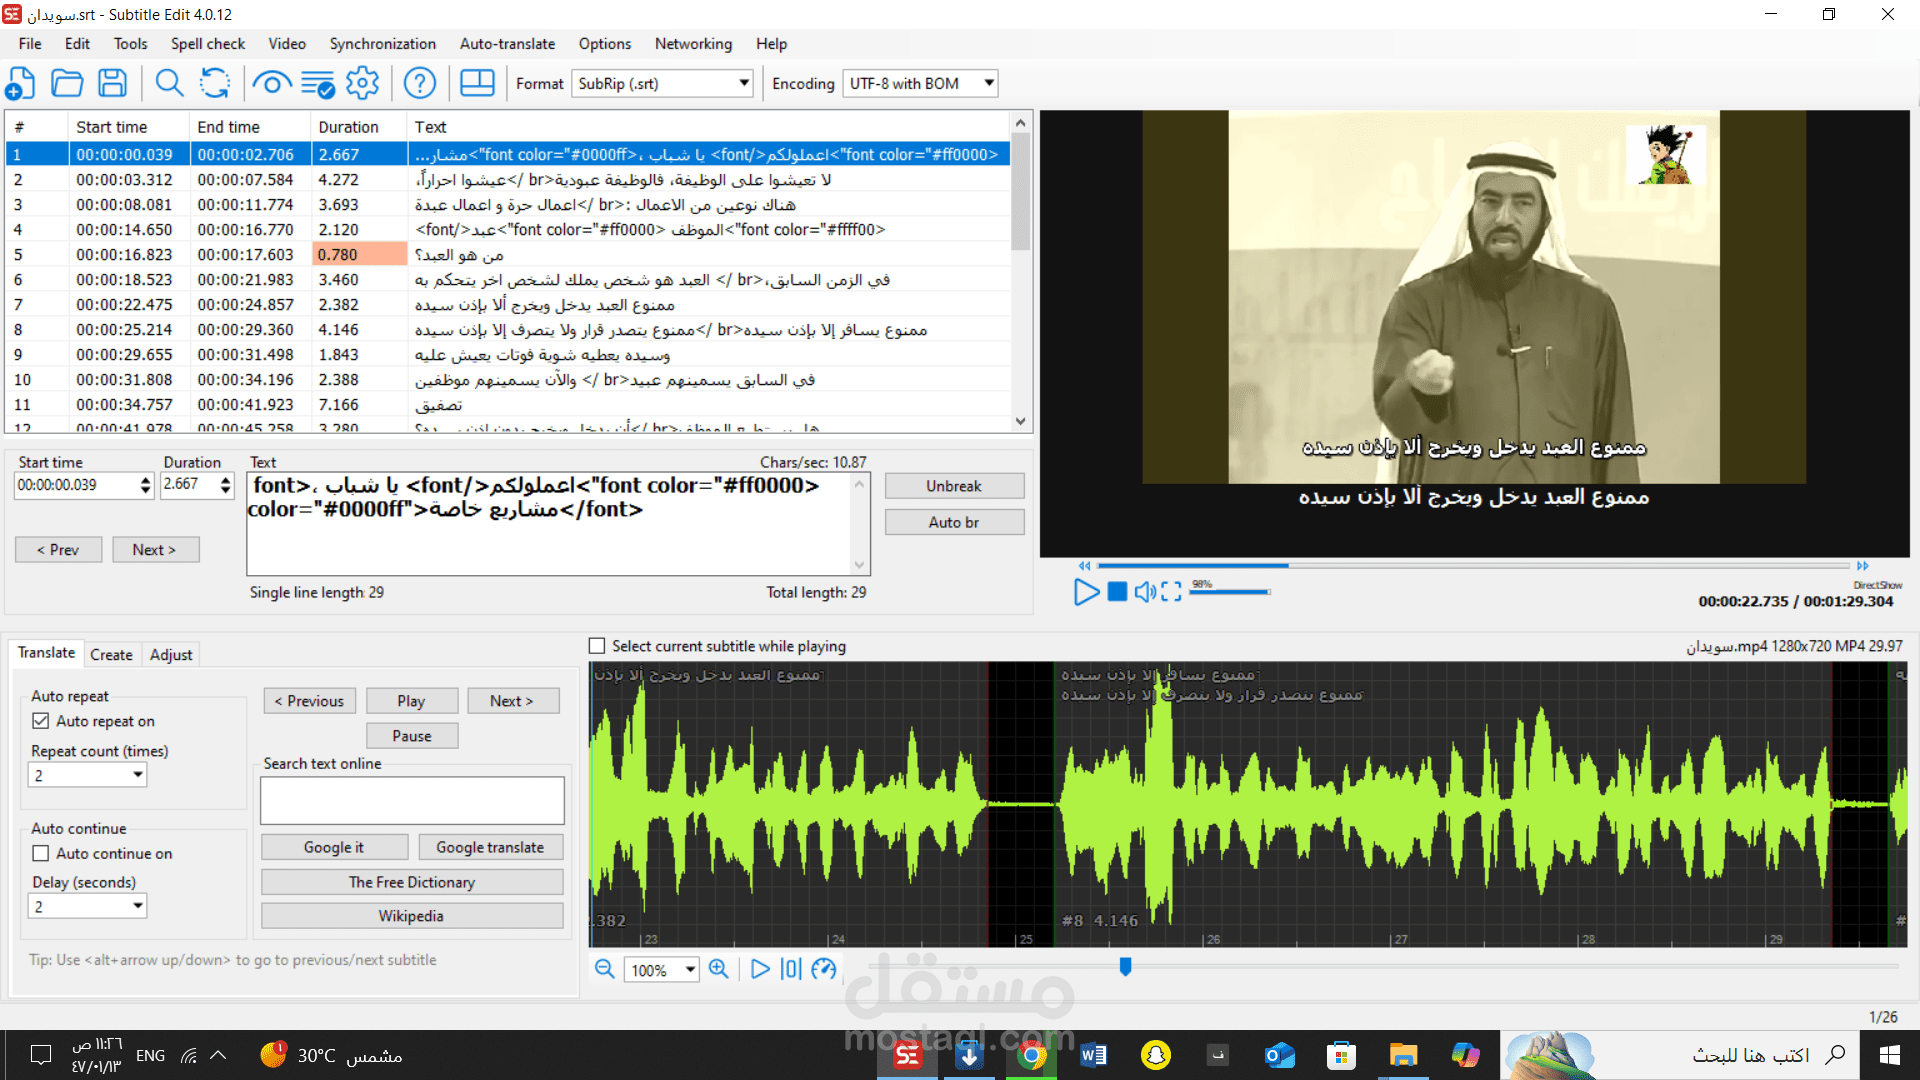
Task: Click The Free Dictionary button
Action: pyautogui.click(x=412, y=882)
